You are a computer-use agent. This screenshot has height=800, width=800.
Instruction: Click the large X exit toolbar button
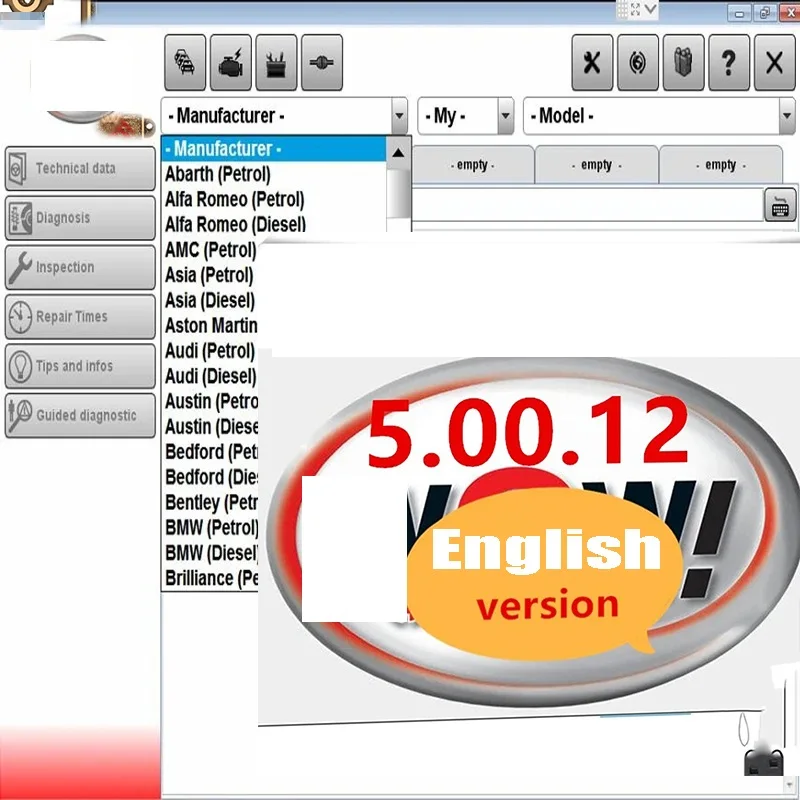pos(774,63)
